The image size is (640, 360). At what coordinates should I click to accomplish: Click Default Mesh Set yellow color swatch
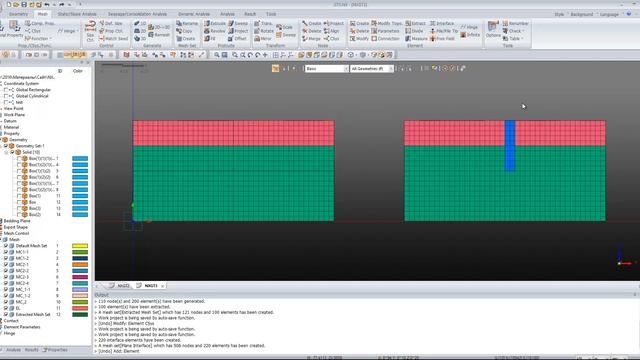[80, 246]
